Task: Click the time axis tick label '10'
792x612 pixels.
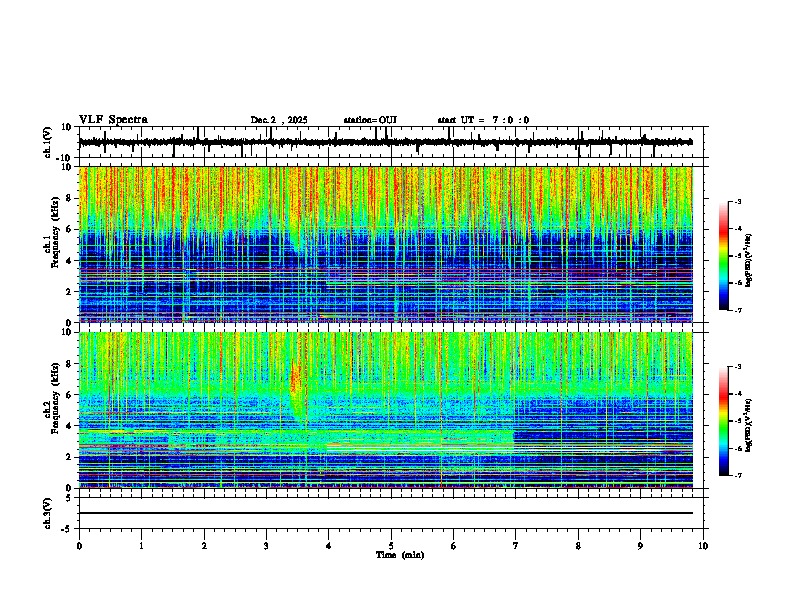Action: tap(703, 546)
